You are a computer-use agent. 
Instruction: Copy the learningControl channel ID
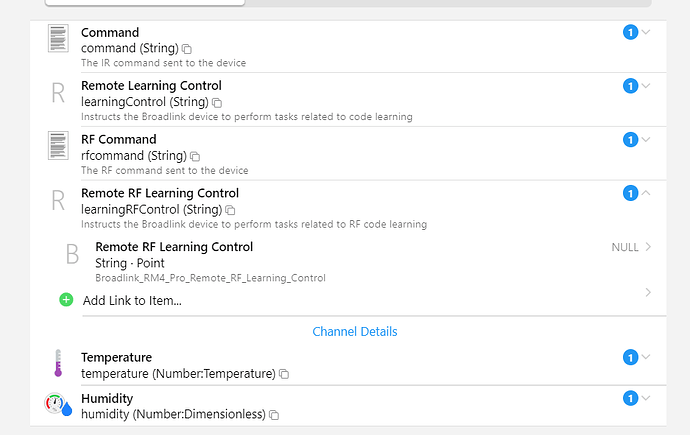click(217, 103)
